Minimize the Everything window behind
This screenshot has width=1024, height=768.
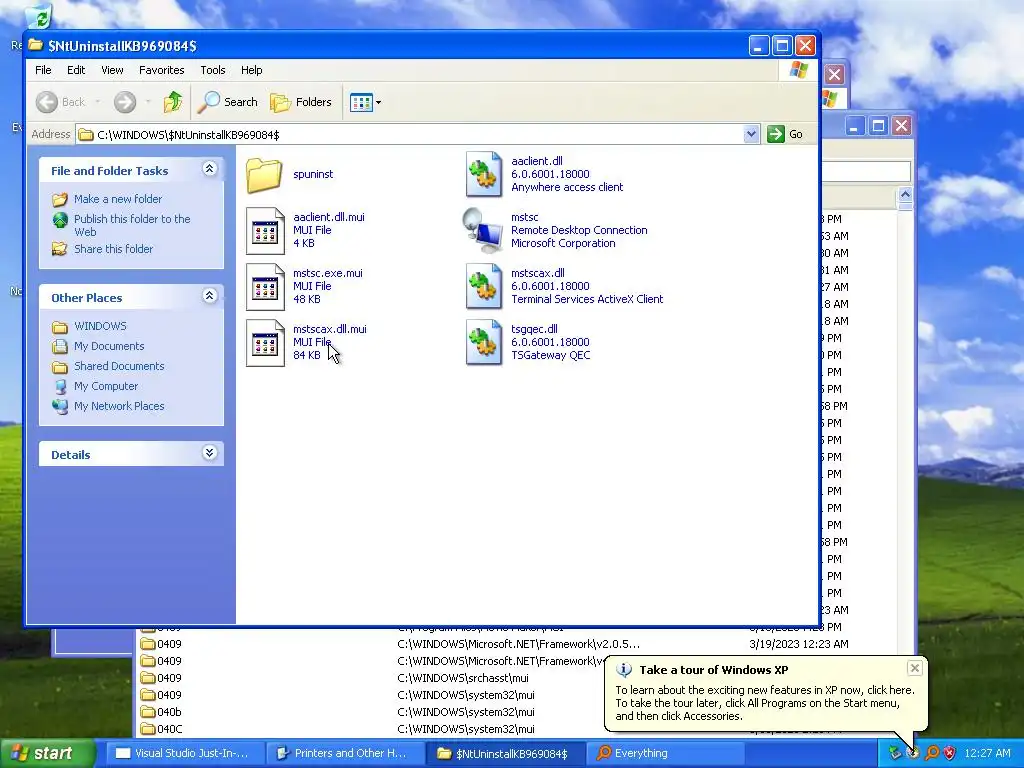(855, 125)
